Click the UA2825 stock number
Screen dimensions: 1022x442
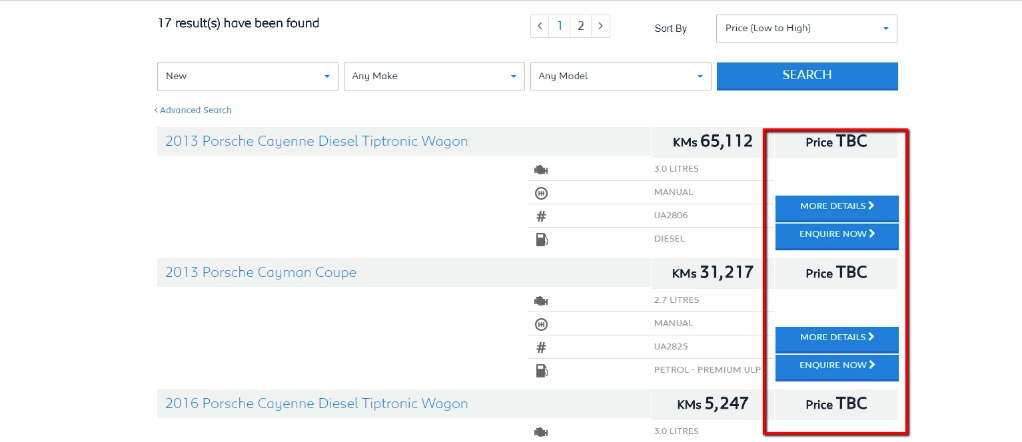coord(671,347)
